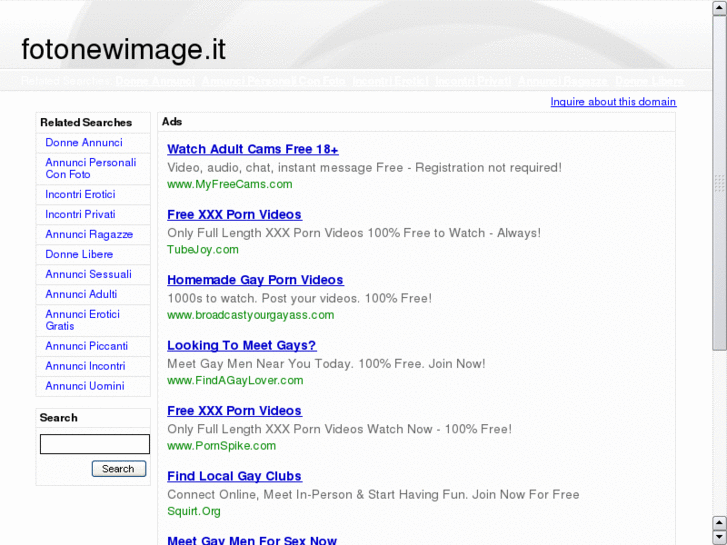Open the 'Donne Annunci' sidebar related search
The height and width of the screenshot is (545, 727).
click(x=84, y=142)
